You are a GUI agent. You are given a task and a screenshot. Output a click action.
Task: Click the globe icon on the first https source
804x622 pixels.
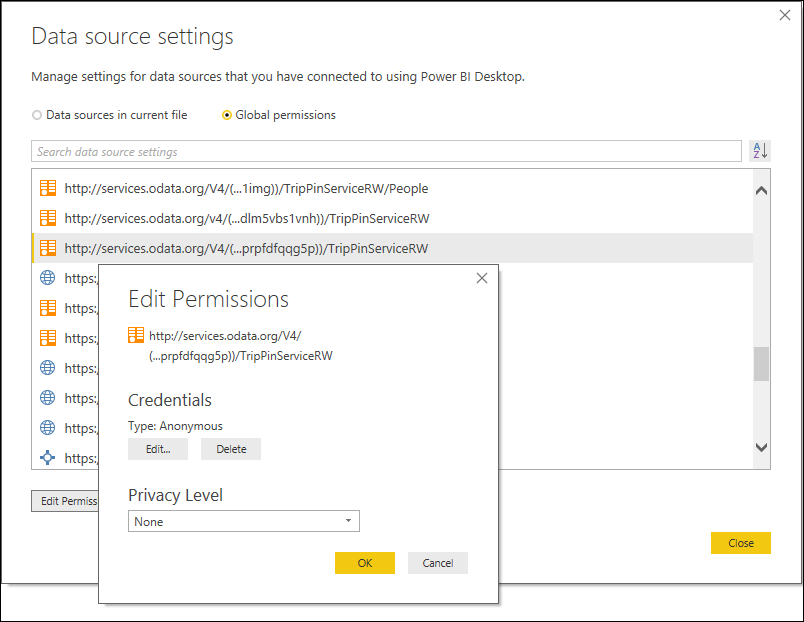(47, 278)
